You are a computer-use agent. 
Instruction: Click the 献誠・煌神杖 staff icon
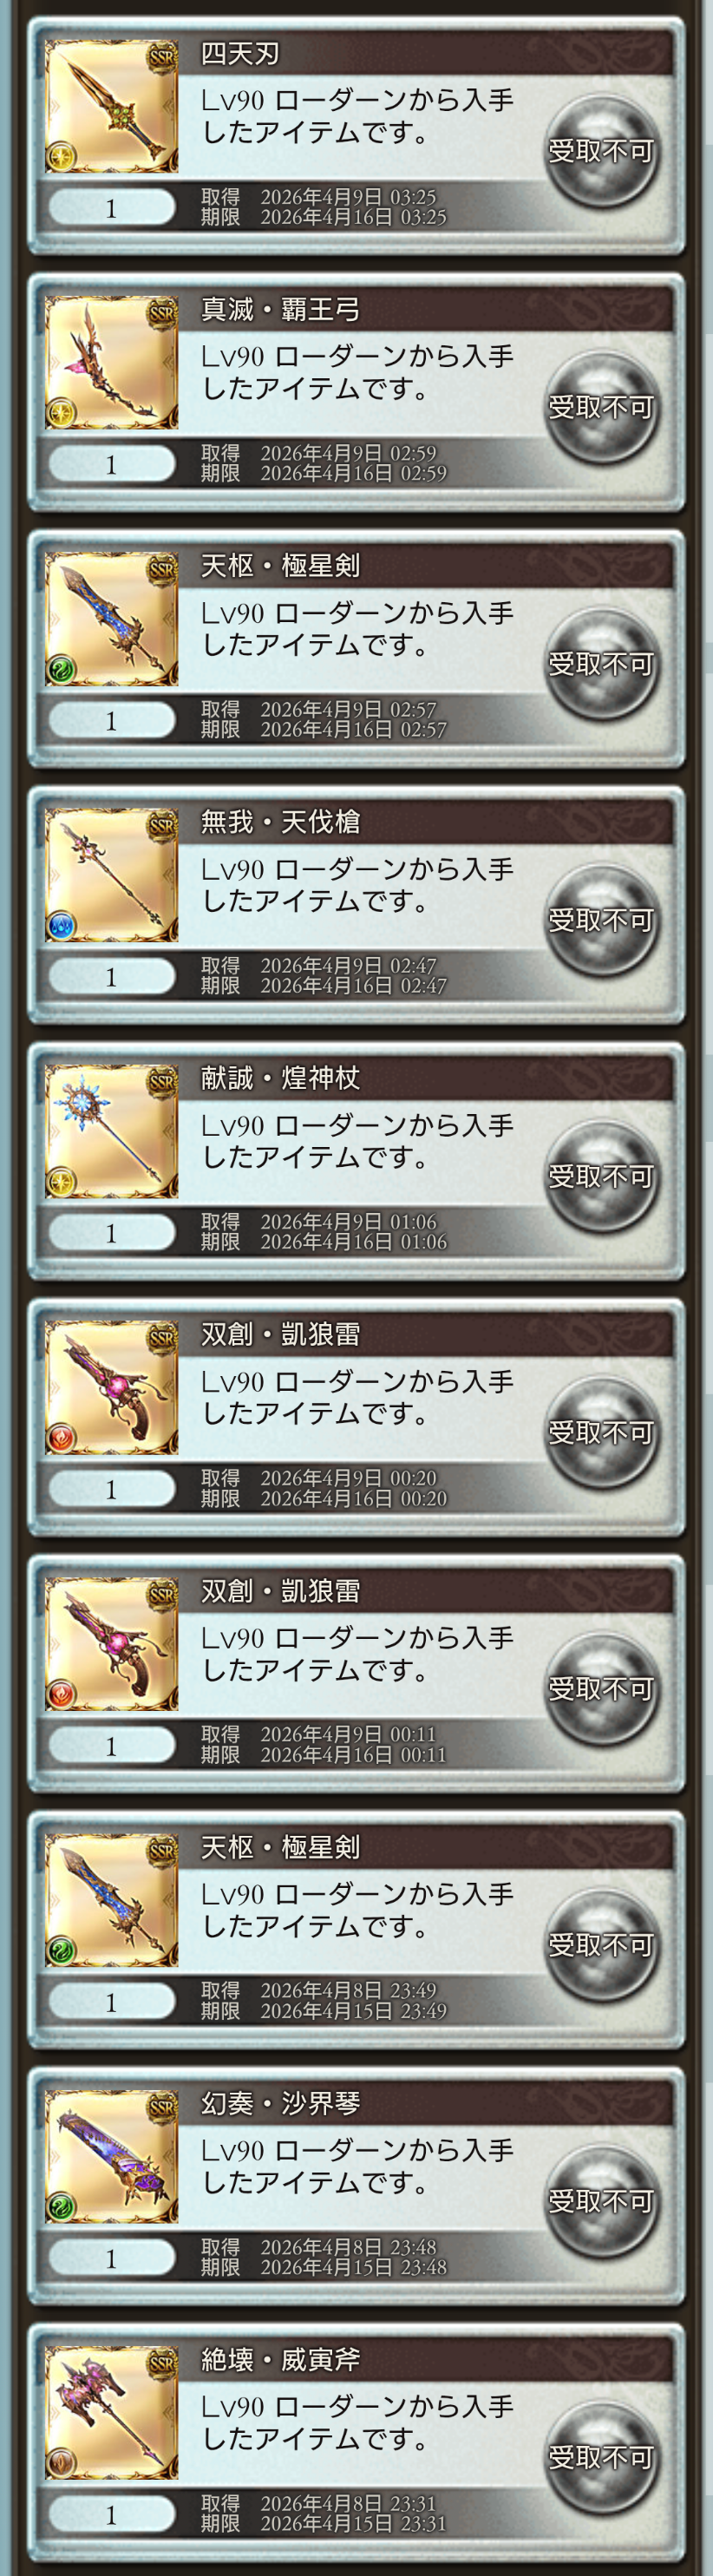[x=111, y=1131]
